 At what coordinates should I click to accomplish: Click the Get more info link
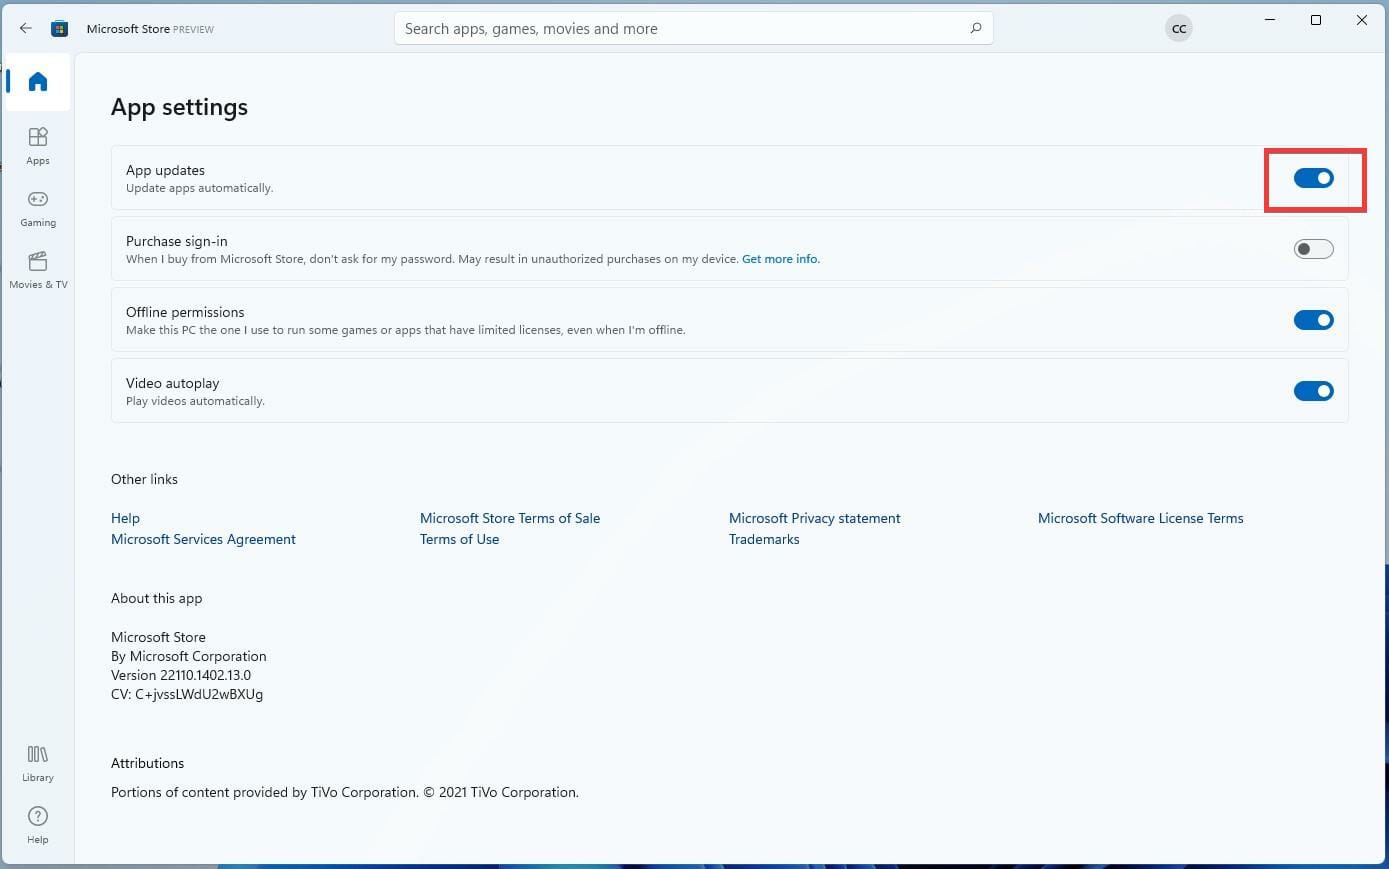[780, 259]
